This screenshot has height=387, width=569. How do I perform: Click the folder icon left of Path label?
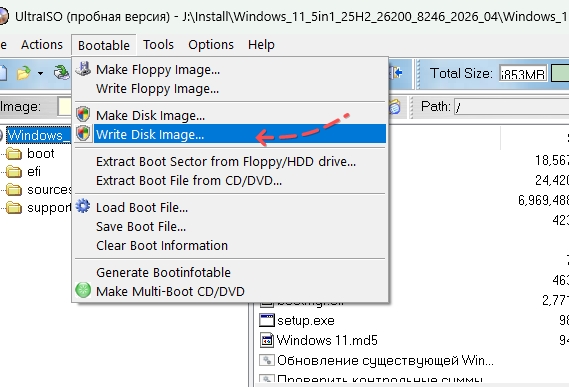point(395,107)
